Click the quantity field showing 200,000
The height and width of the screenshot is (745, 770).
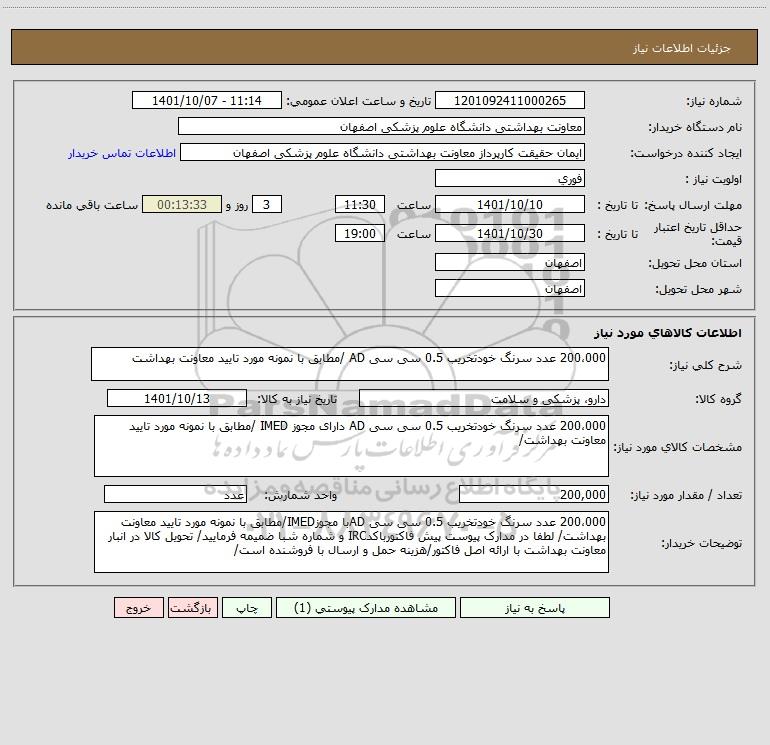534,495
